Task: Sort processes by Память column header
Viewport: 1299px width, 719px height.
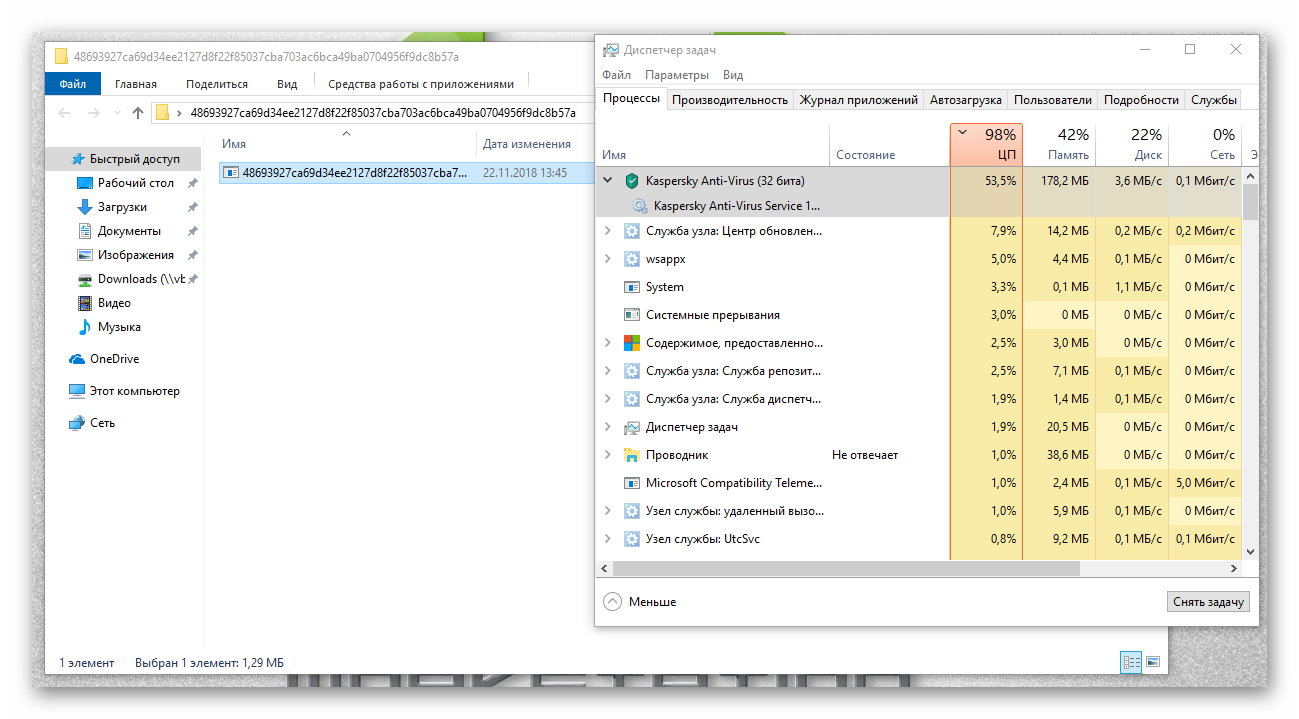Action: pyautogui.click(x=1060, y=144)
